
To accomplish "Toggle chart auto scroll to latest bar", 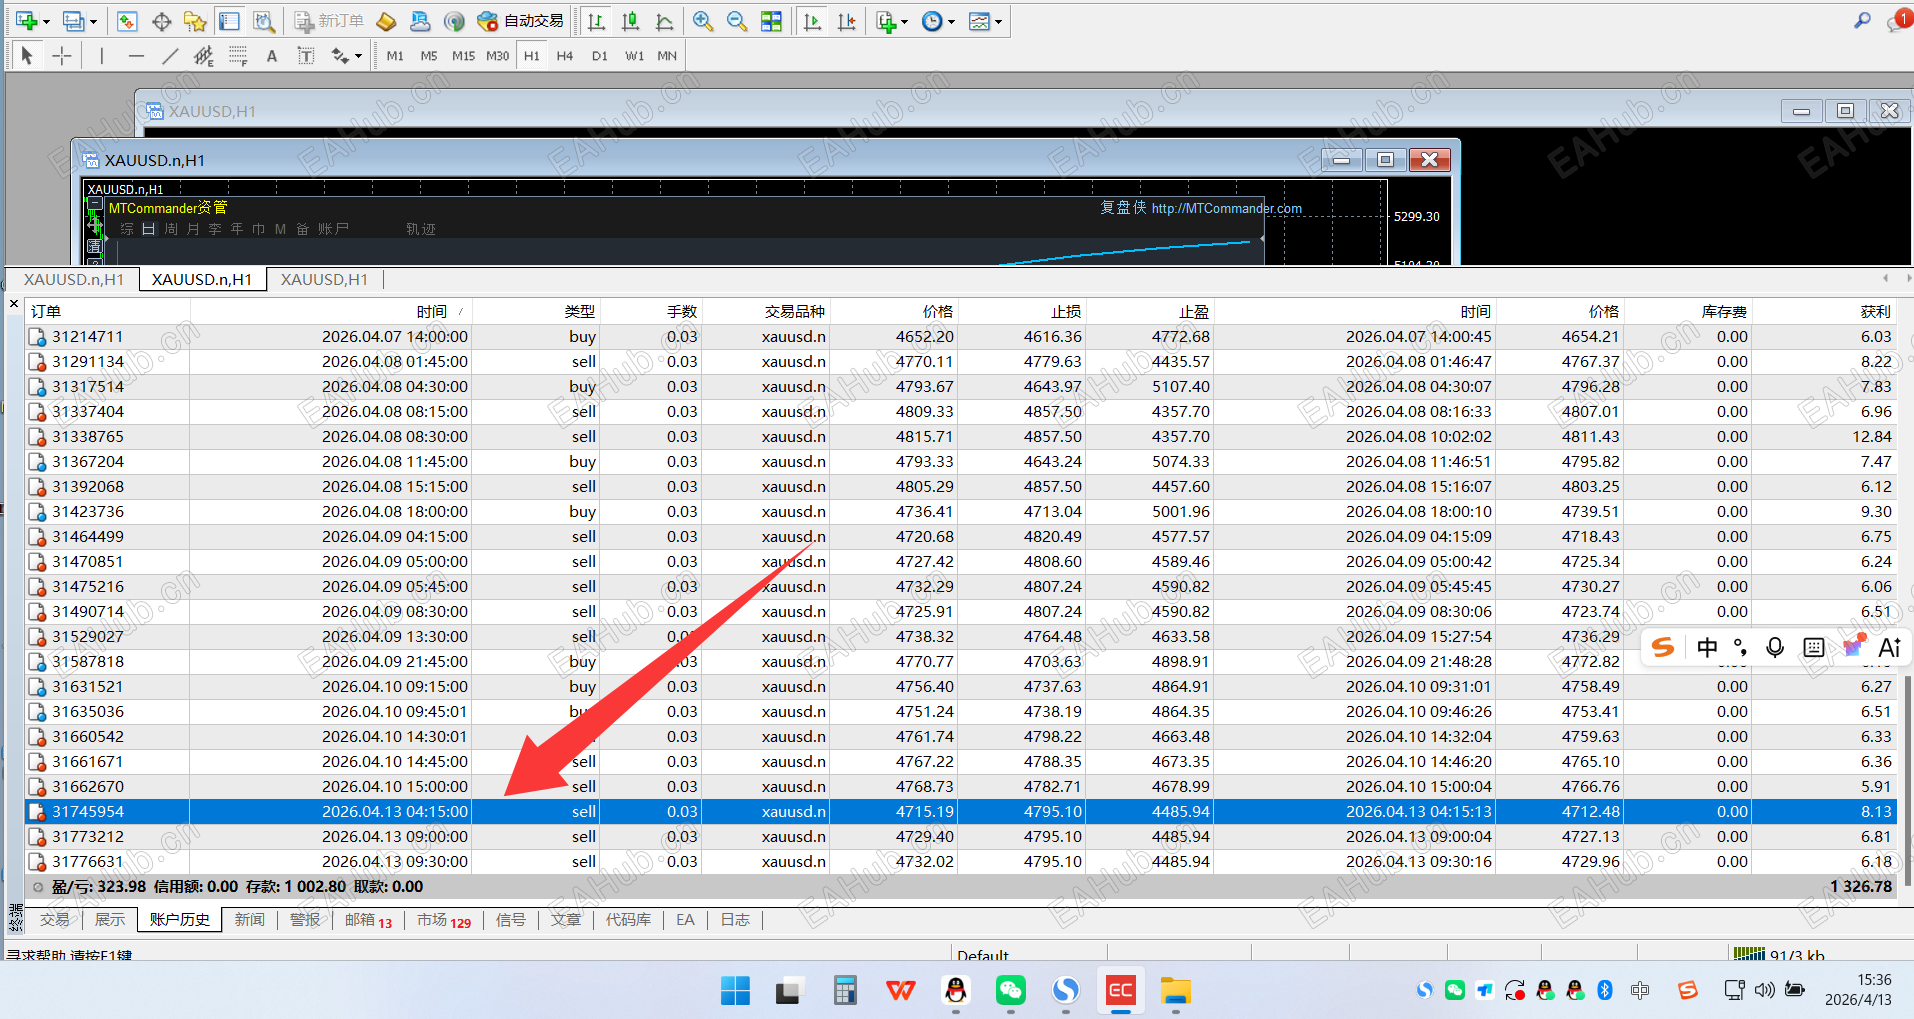I will click(812, 21).
